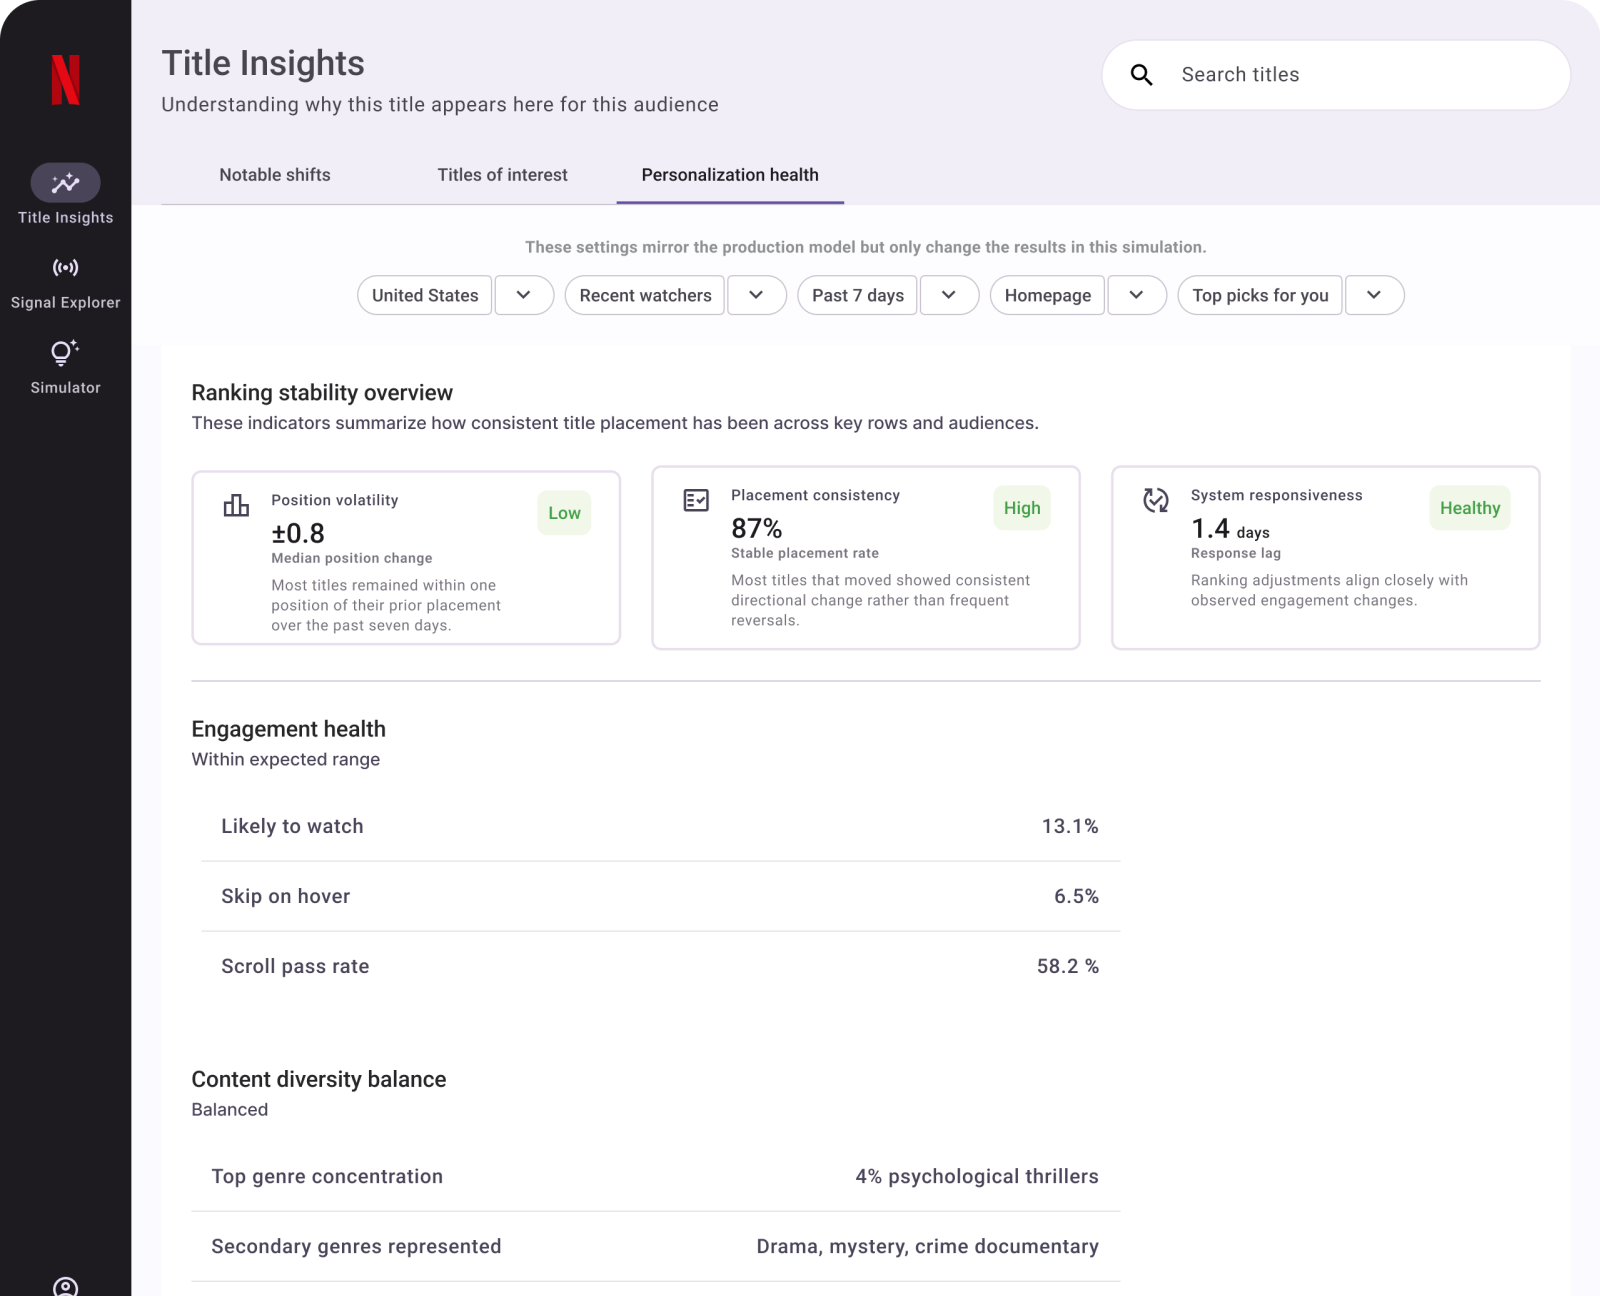
Task: Click the Healthy responsiveness status badge
Action: (x=1469, y=508)
